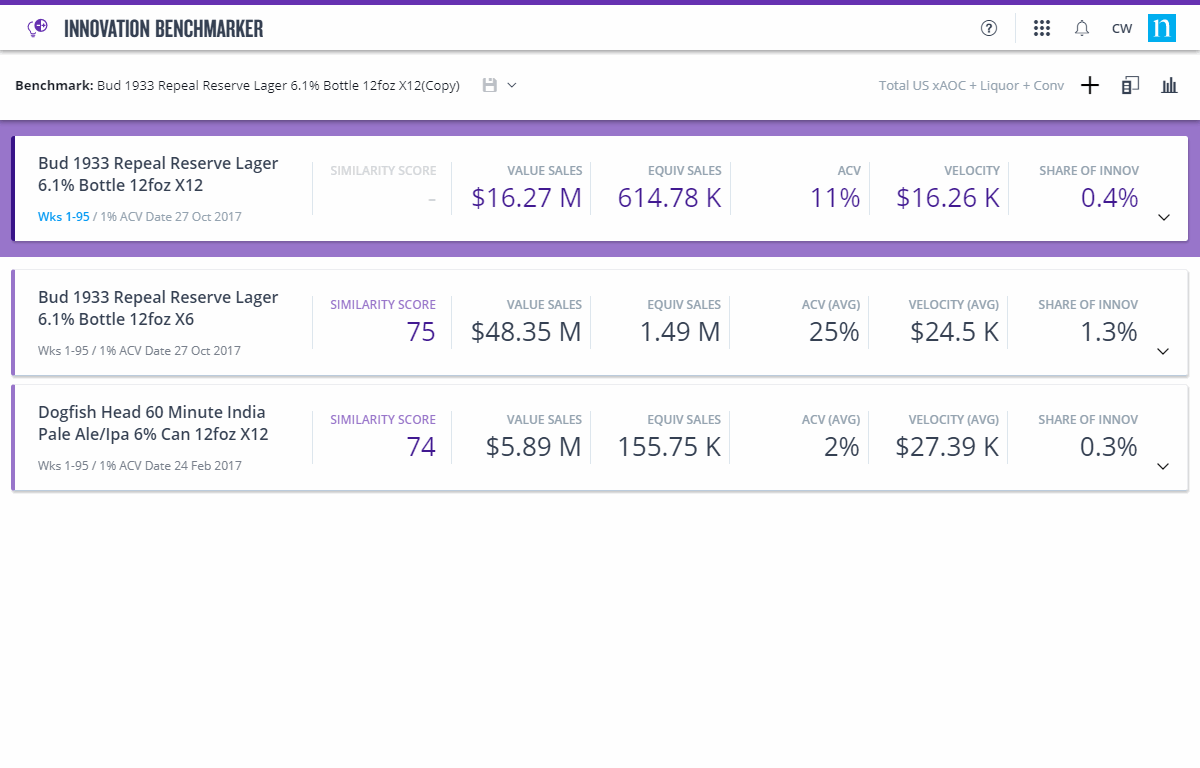Click the Wks 1-95 link on the X12 card
Viewport: 1200px width, 768px height.
(x=64, y=217)
